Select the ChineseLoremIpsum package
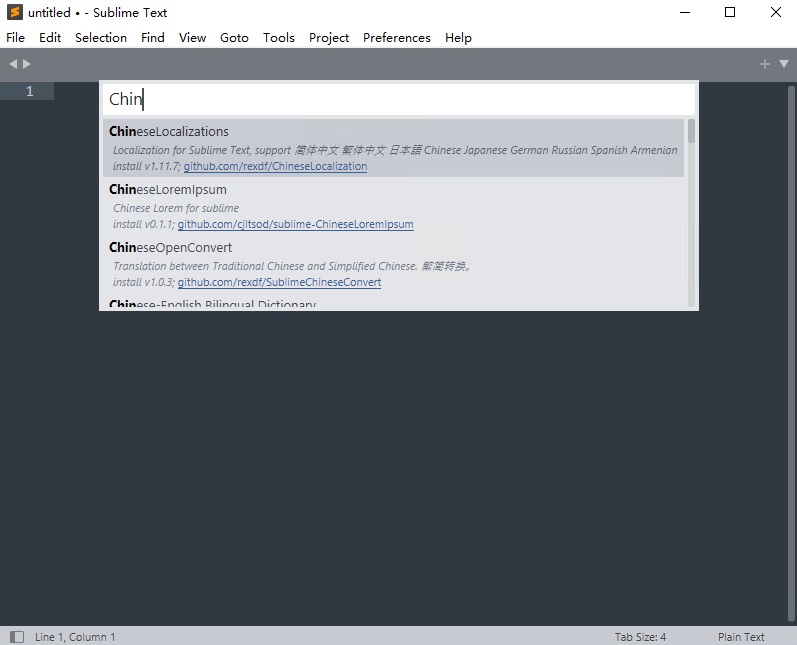This screenshot has width=797, height=645. 393,206
